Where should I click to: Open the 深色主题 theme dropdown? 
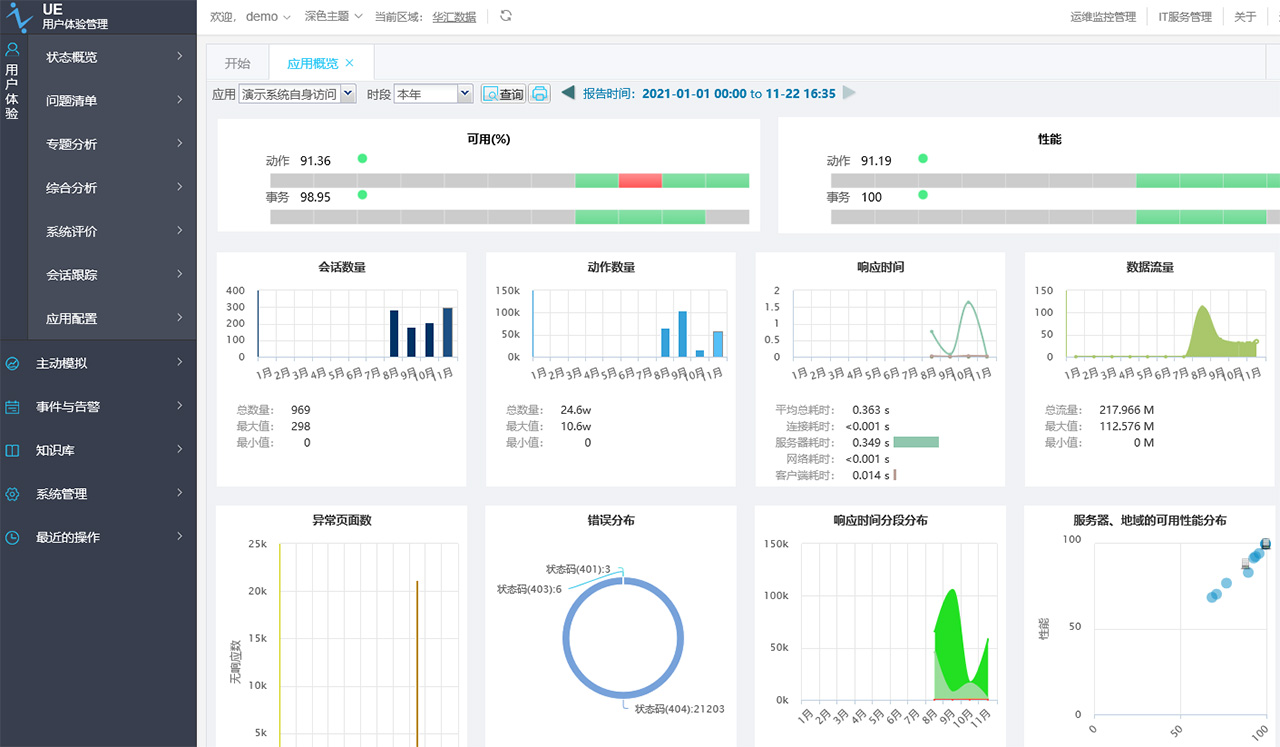coord(333,17)
